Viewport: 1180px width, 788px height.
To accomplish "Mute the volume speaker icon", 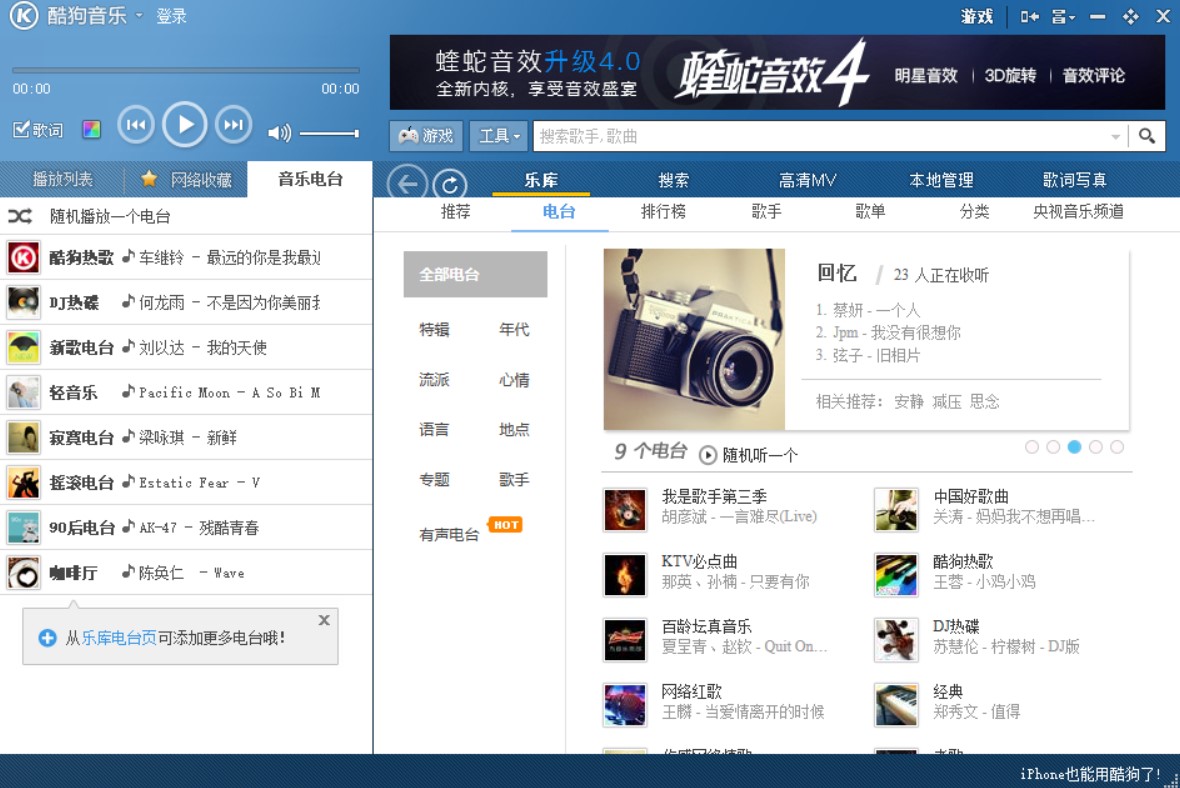I will (x=279, y=133).
